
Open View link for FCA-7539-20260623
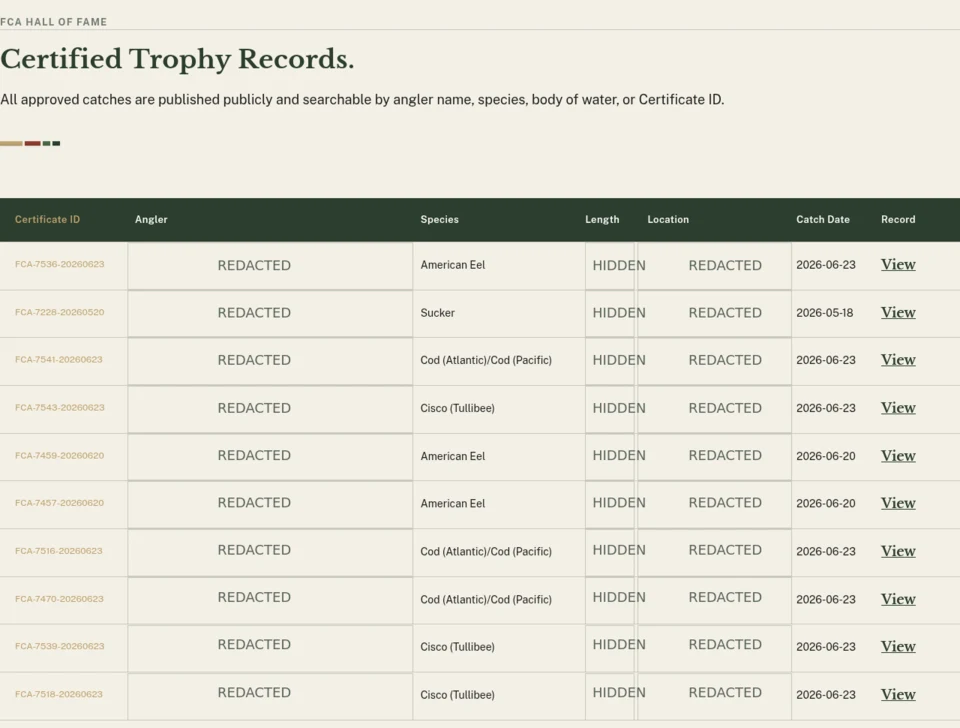[898, 647]
